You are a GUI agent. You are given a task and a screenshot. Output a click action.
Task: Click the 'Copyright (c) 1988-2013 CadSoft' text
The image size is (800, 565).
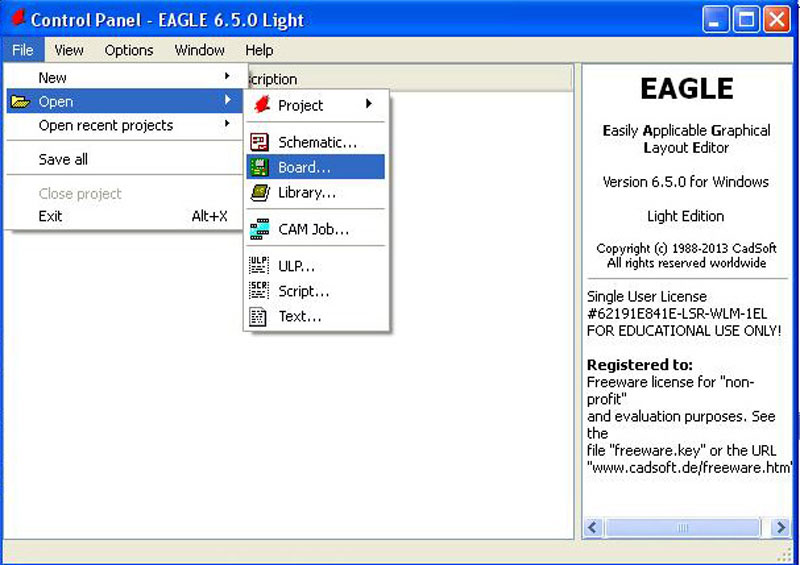686,249
